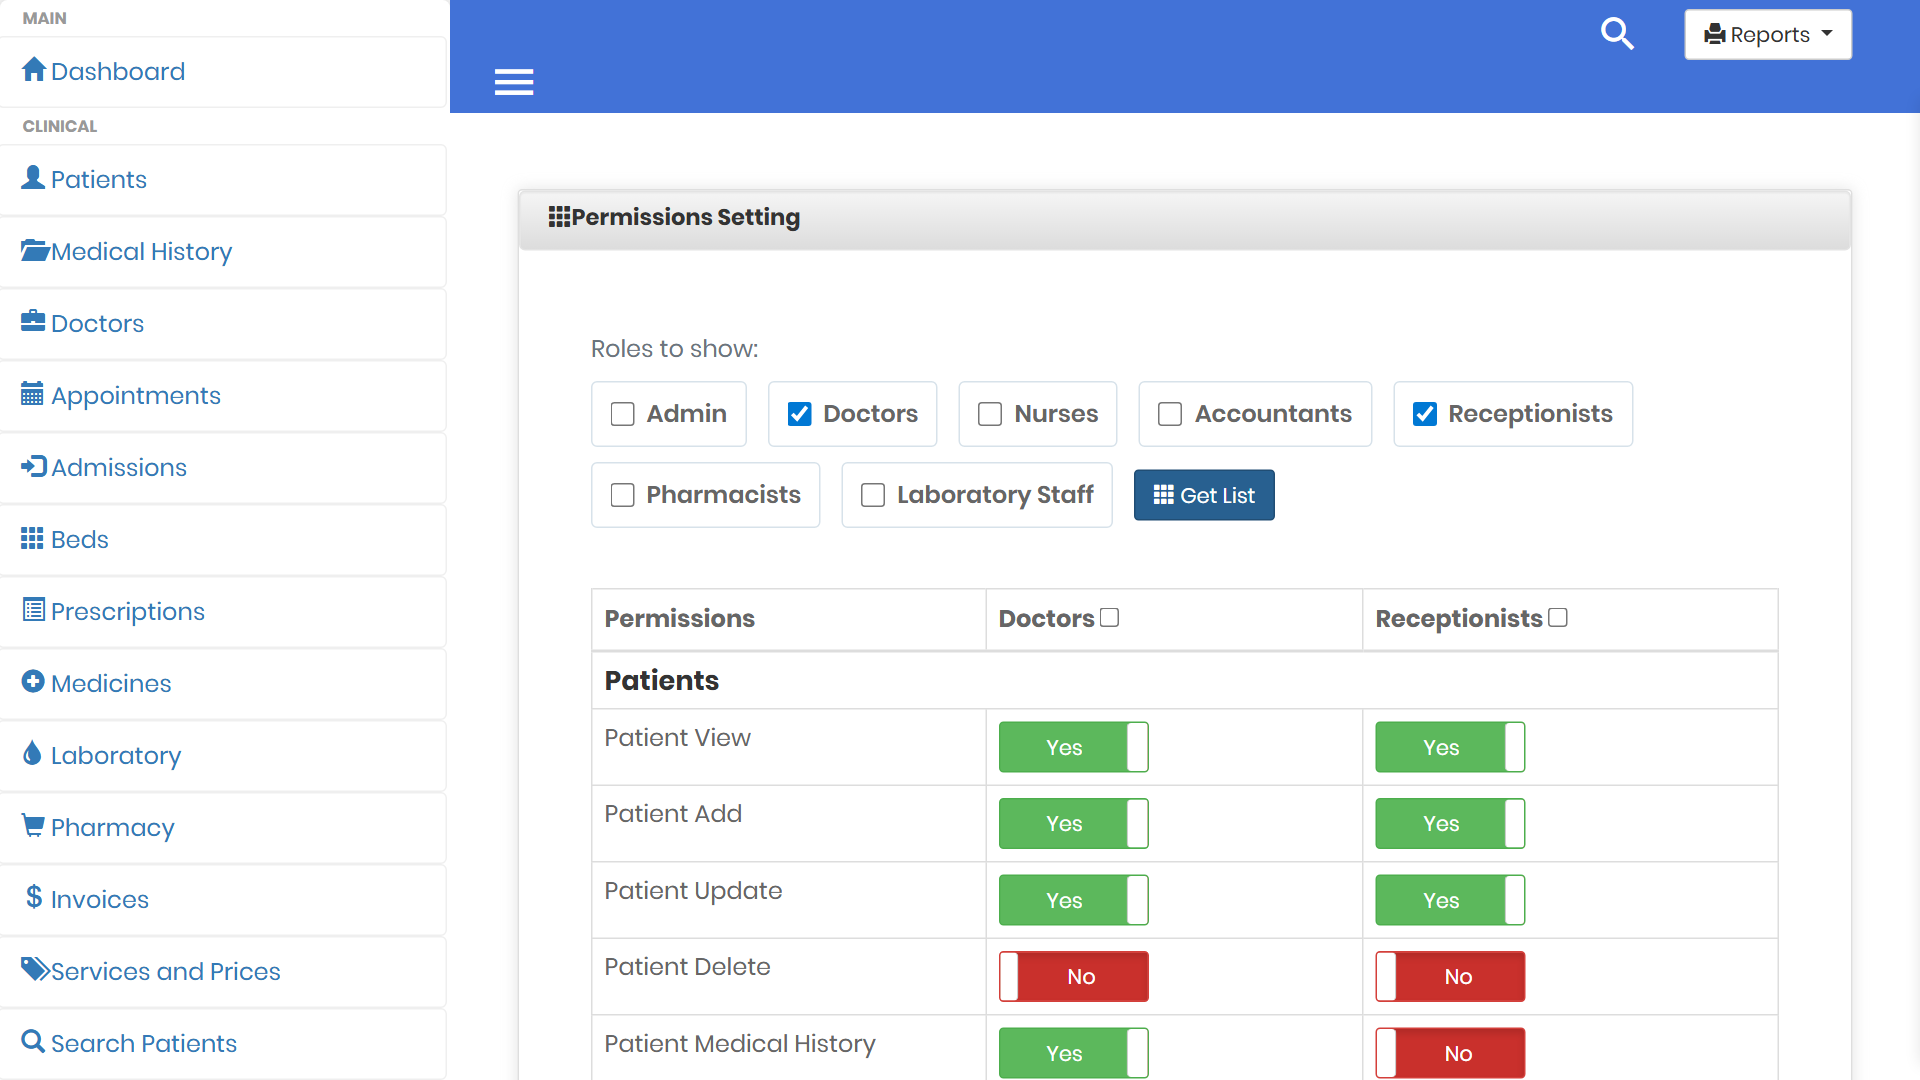This screenshot has height=1080, width=1920.
Task: Check the Nurses role checkbox
Action: coord(990,414)
